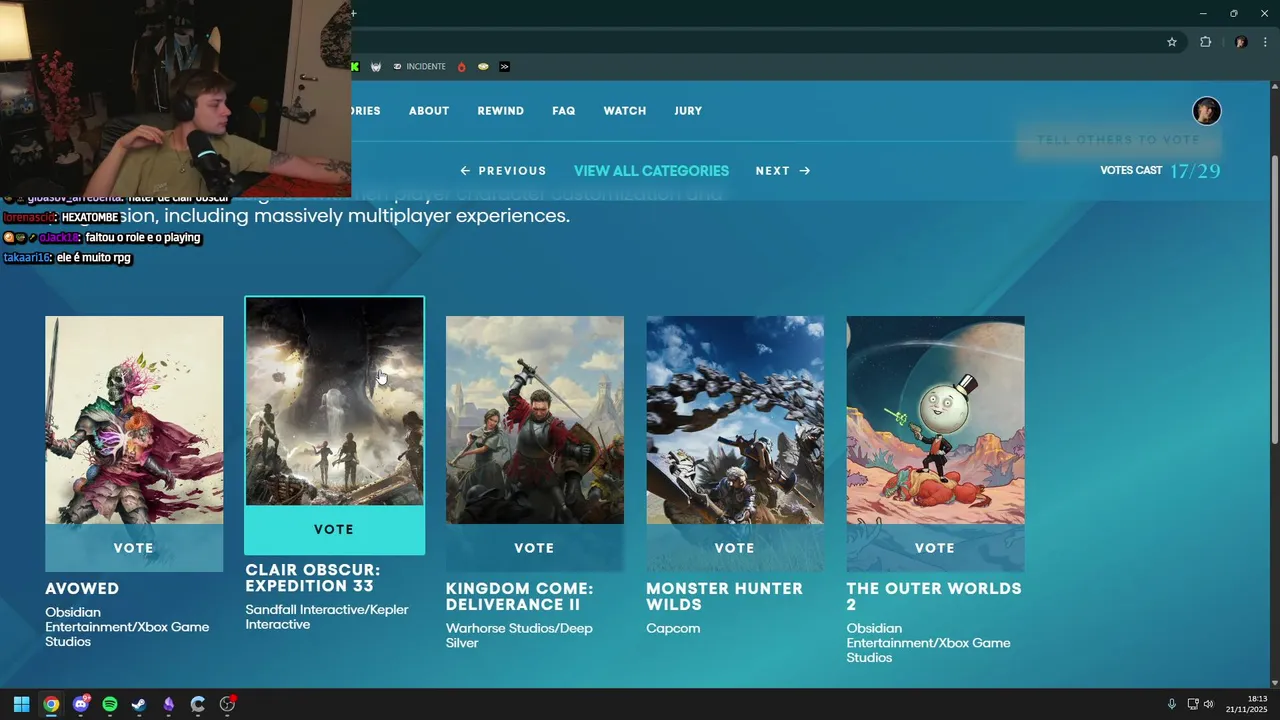Screen dimensions: 1280x720
Task: Select the Avowed cover art
Action: 134,420
